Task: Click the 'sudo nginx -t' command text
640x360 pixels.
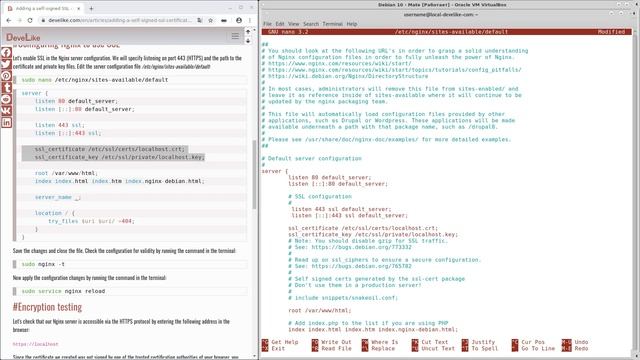Action: pos(43,264)
